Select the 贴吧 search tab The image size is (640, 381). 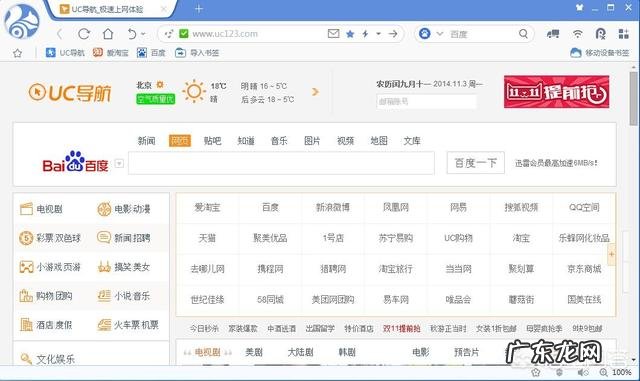coord(212,141)
